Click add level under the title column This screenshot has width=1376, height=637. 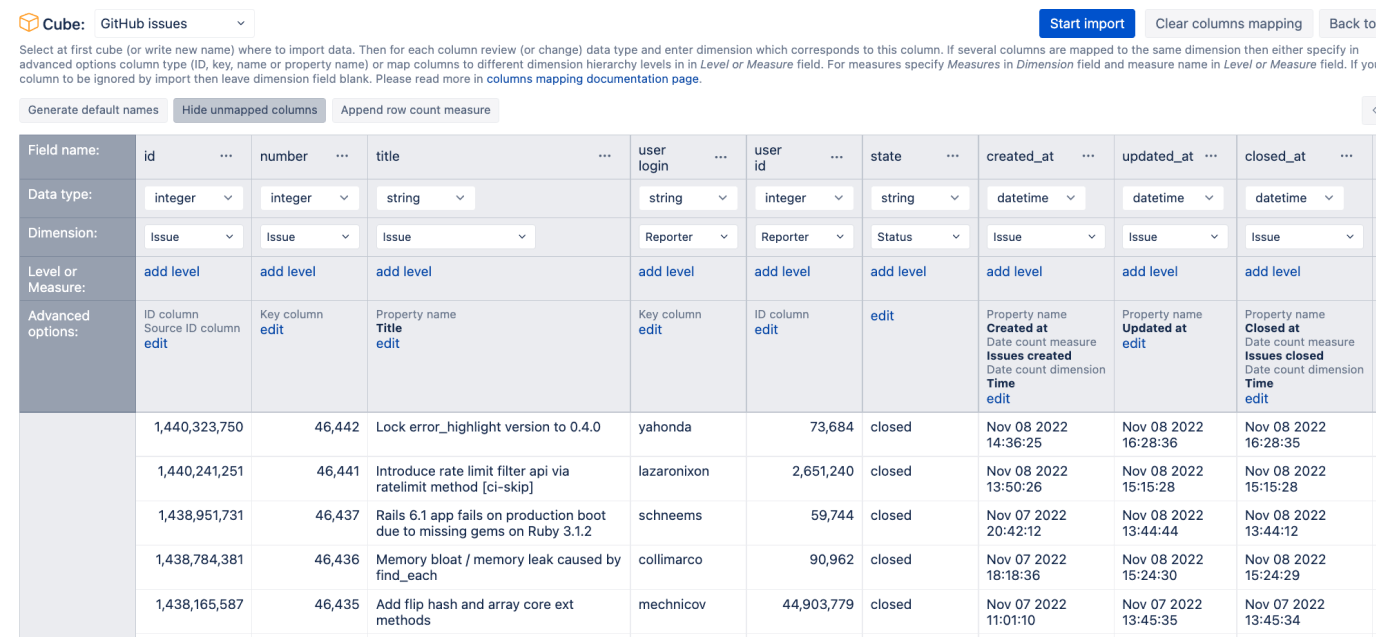pos(404,271)
